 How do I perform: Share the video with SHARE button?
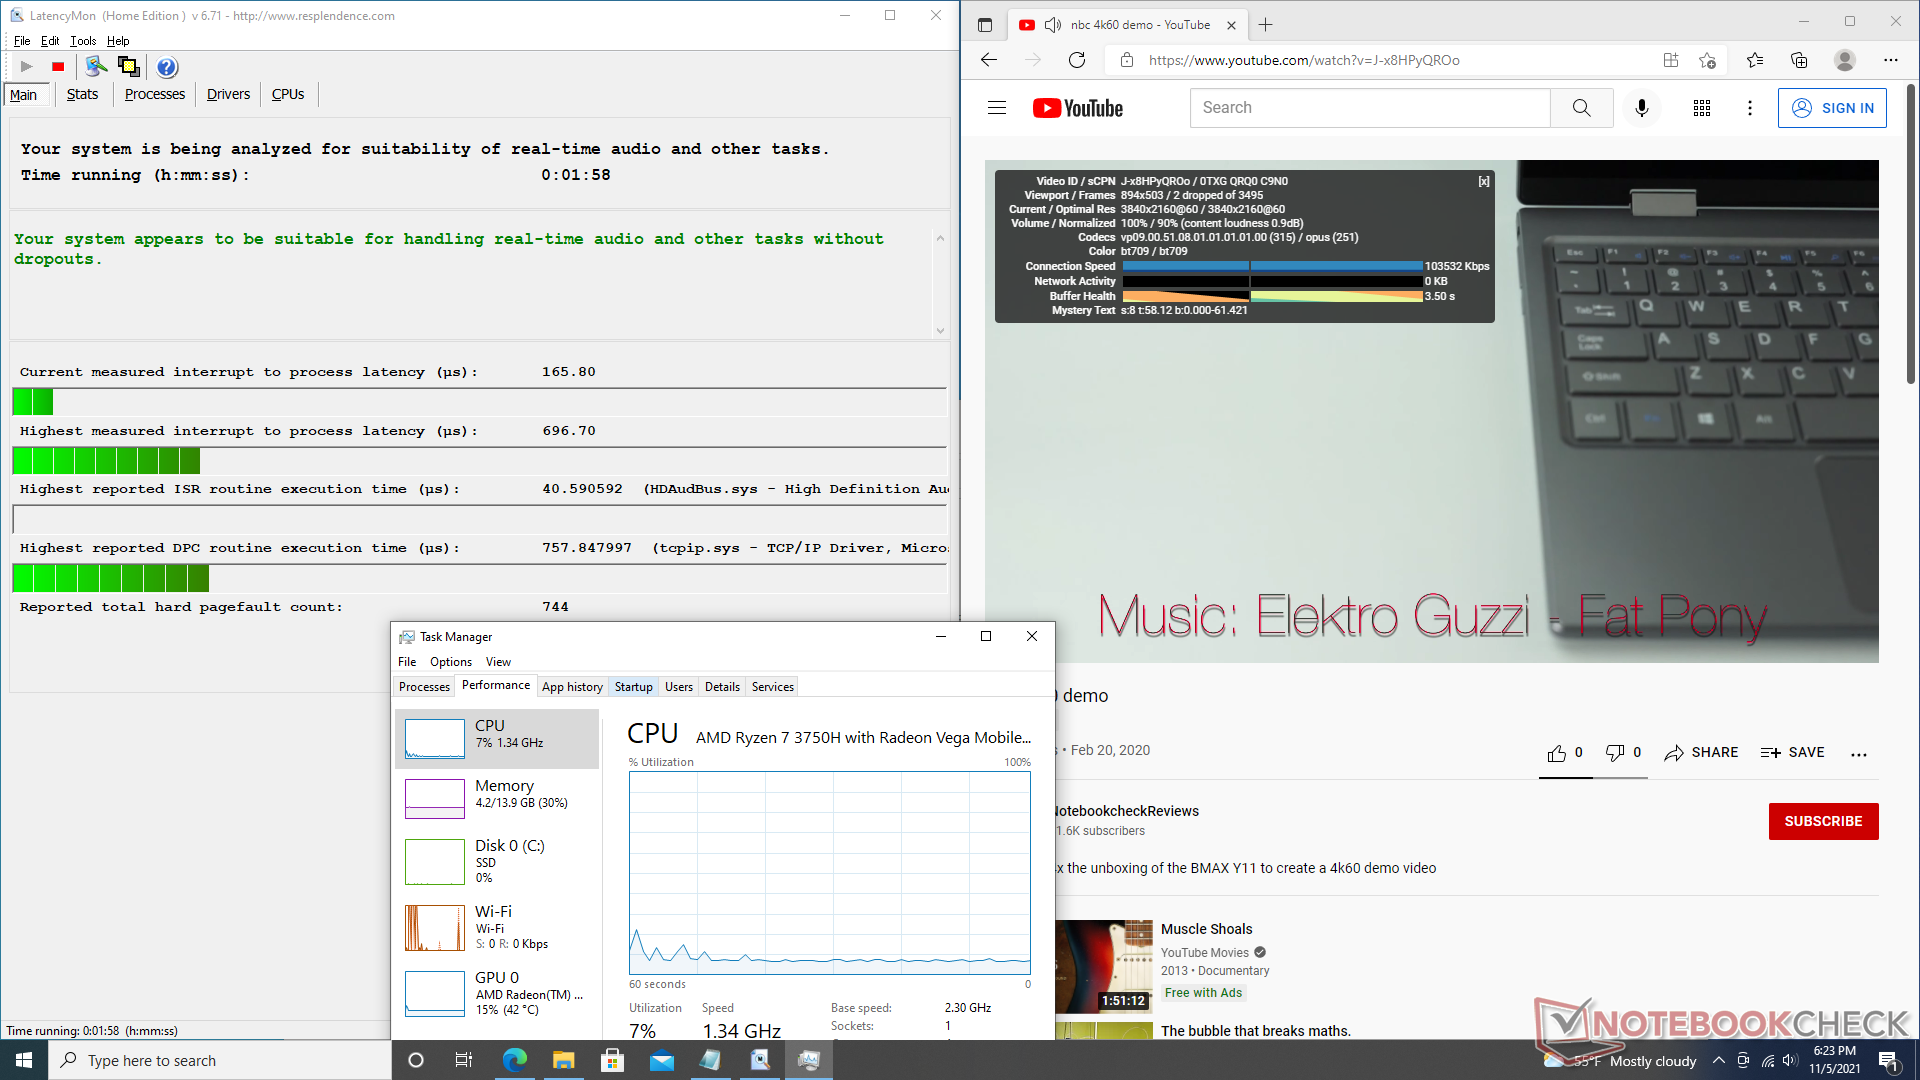(1701, 753)
